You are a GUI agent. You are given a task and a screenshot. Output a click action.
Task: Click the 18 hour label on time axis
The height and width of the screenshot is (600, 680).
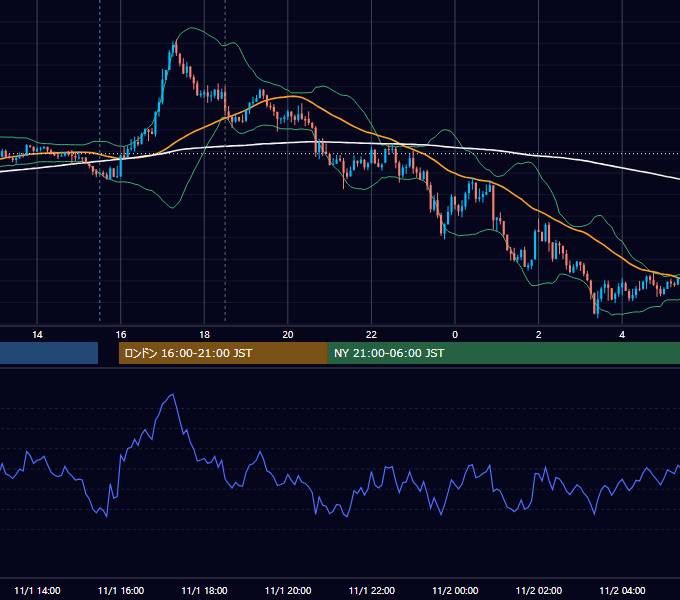[204, 335]
